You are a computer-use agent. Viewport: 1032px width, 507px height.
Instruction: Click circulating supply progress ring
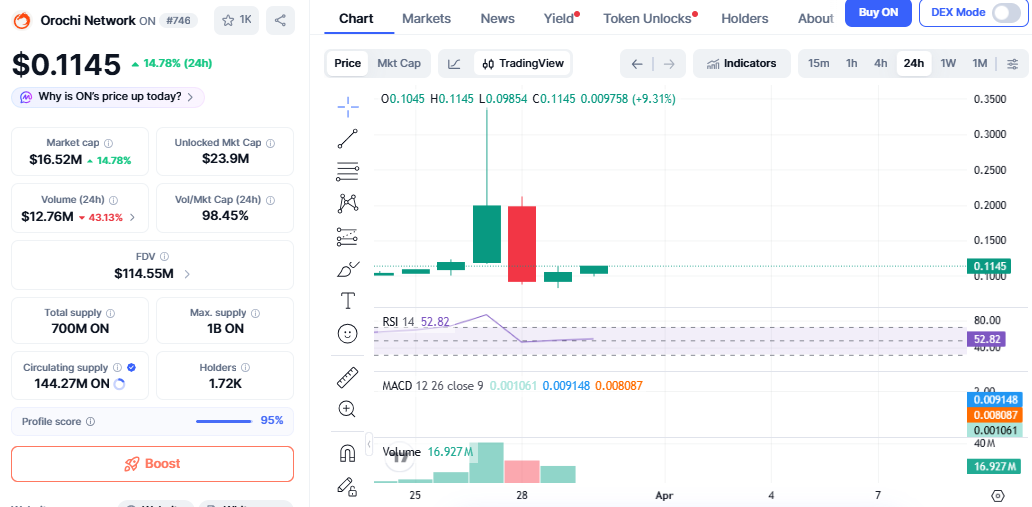119,384
